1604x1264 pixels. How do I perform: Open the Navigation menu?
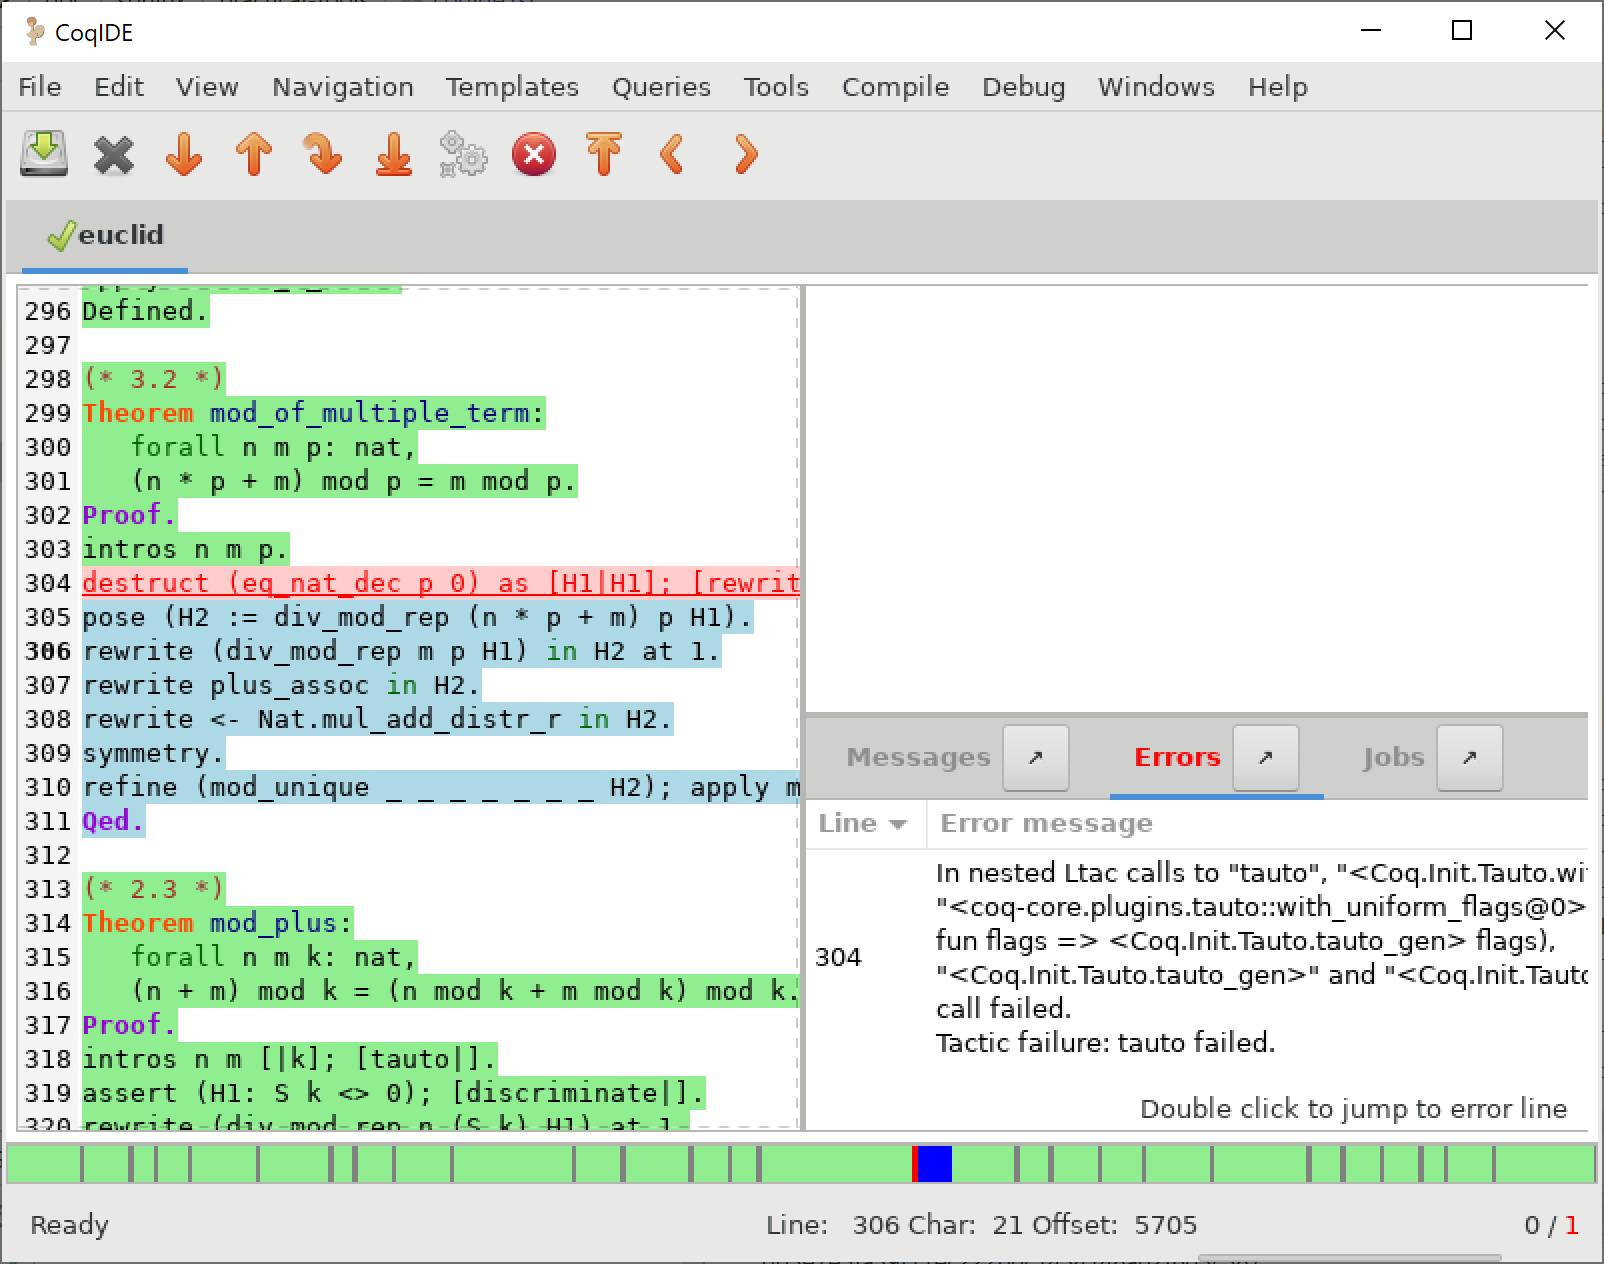pyautogui.click(x=342, y=87)
